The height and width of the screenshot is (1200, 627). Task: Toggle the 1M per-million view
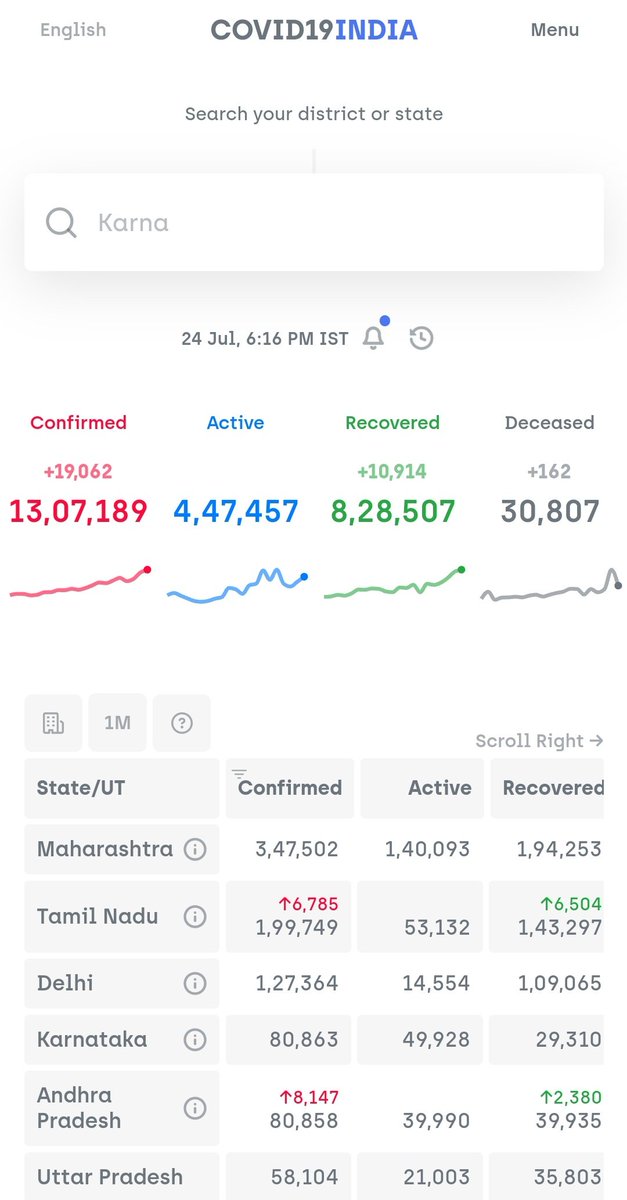pyautogui.click(x=117, y=722)
